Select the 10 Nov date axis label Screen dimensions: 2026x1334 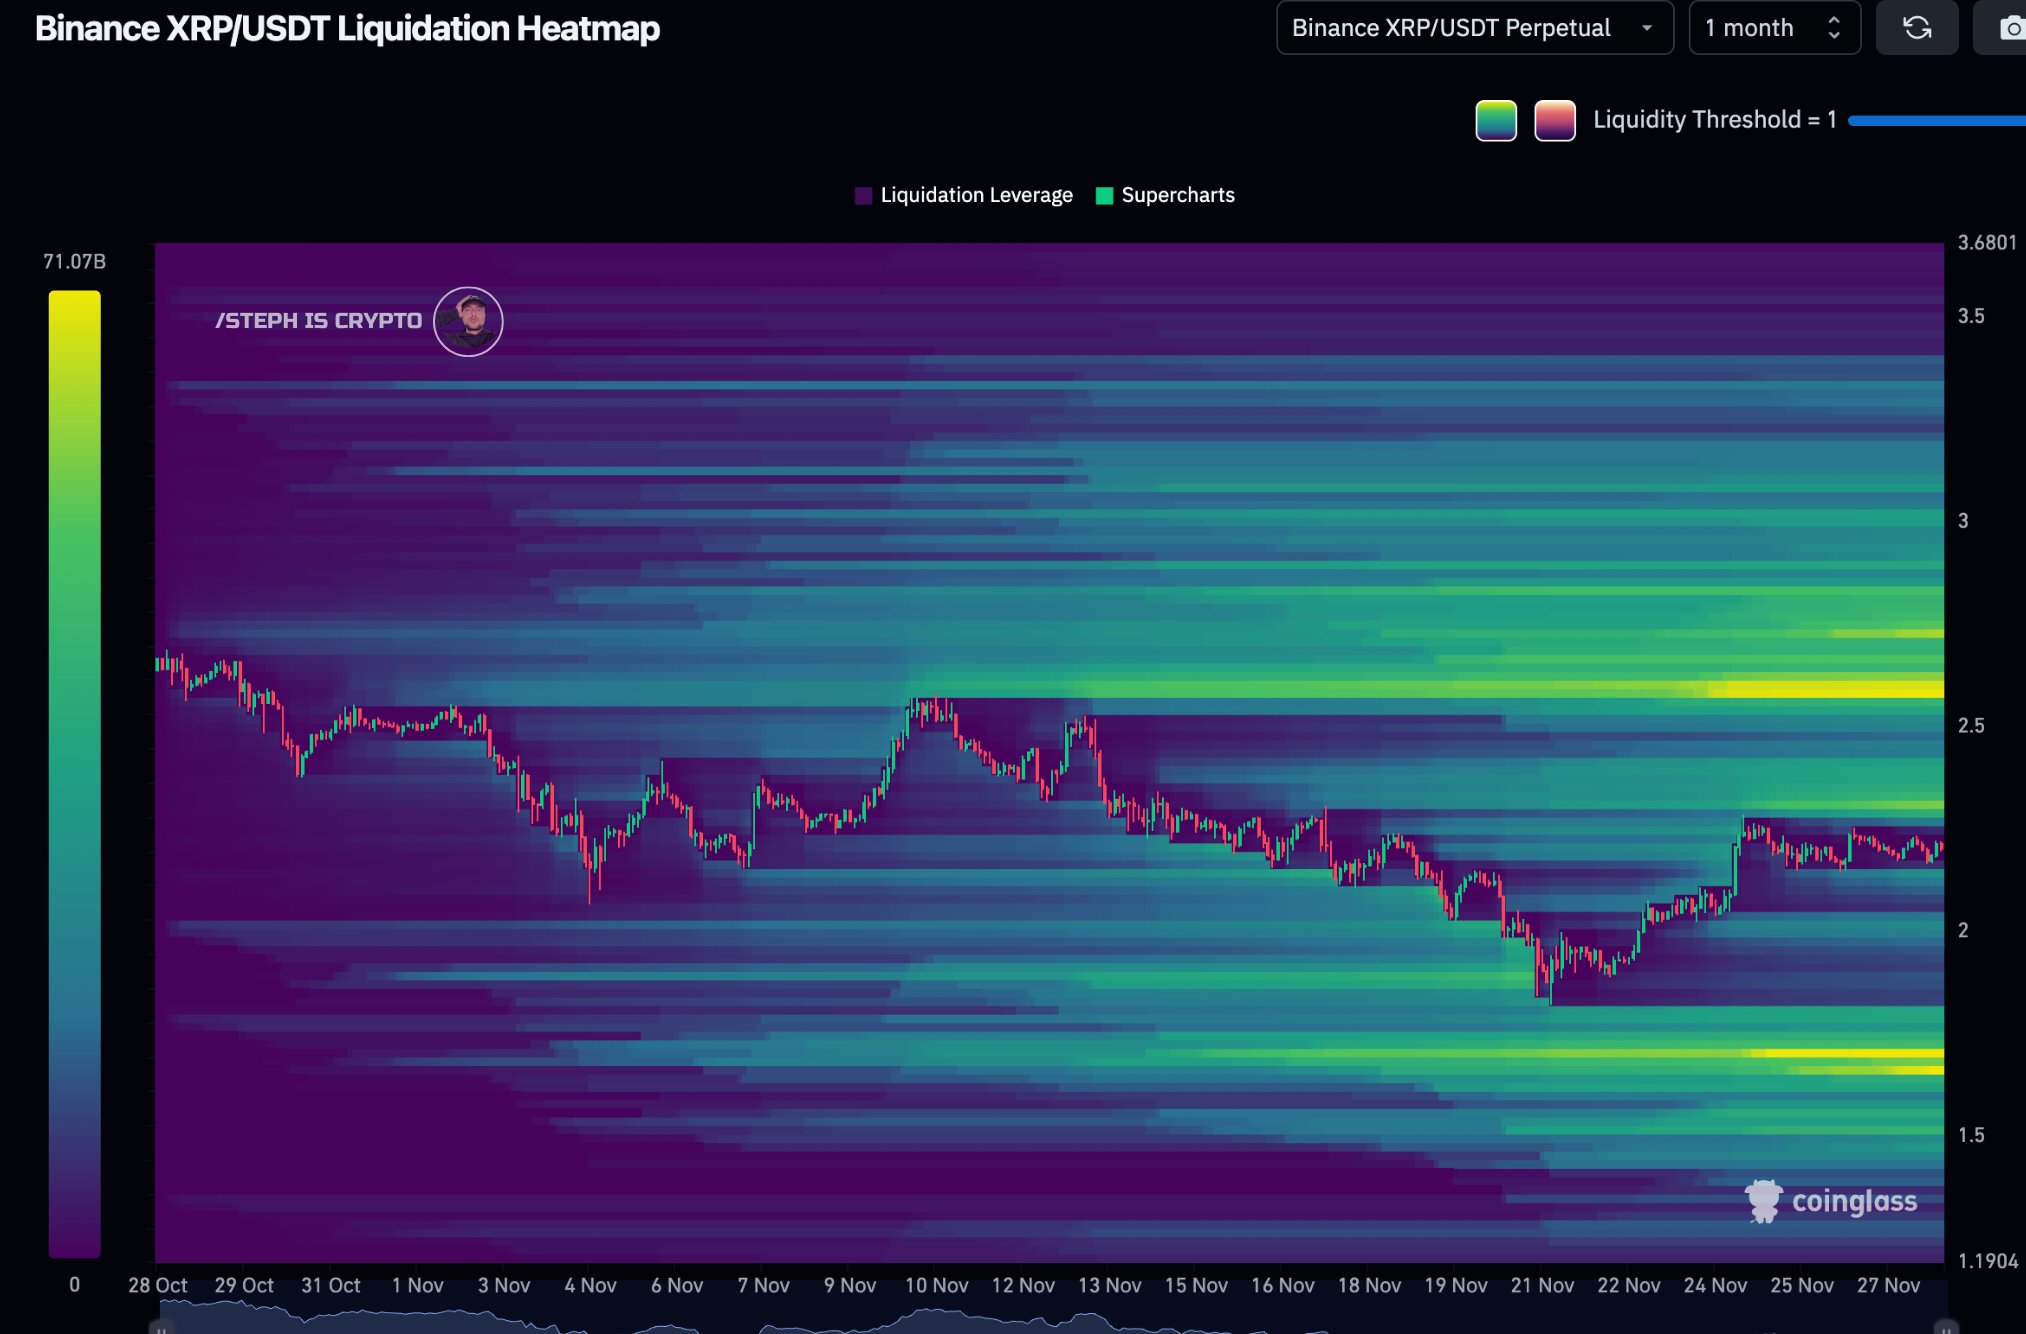click(x=938, y=1286)
